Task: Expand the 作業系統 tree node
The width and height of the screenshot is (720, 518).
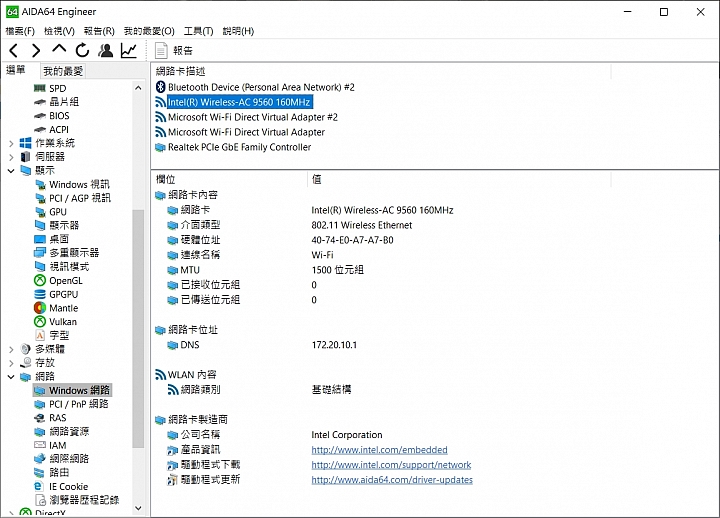Action: point(11,143)
